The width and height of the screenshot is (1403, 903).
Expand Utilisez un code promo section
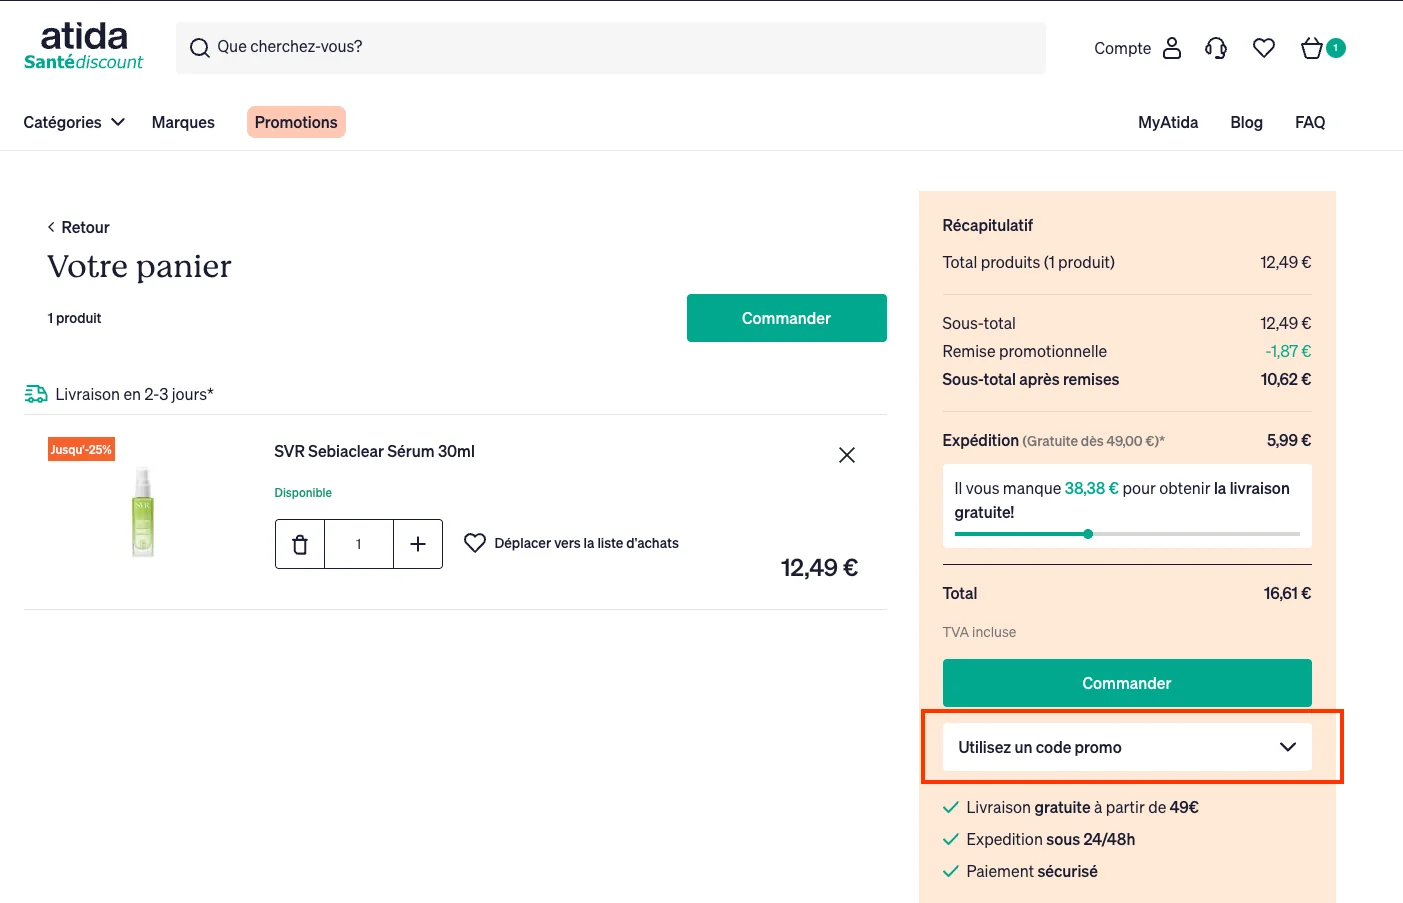click(x=1127, y=747)
